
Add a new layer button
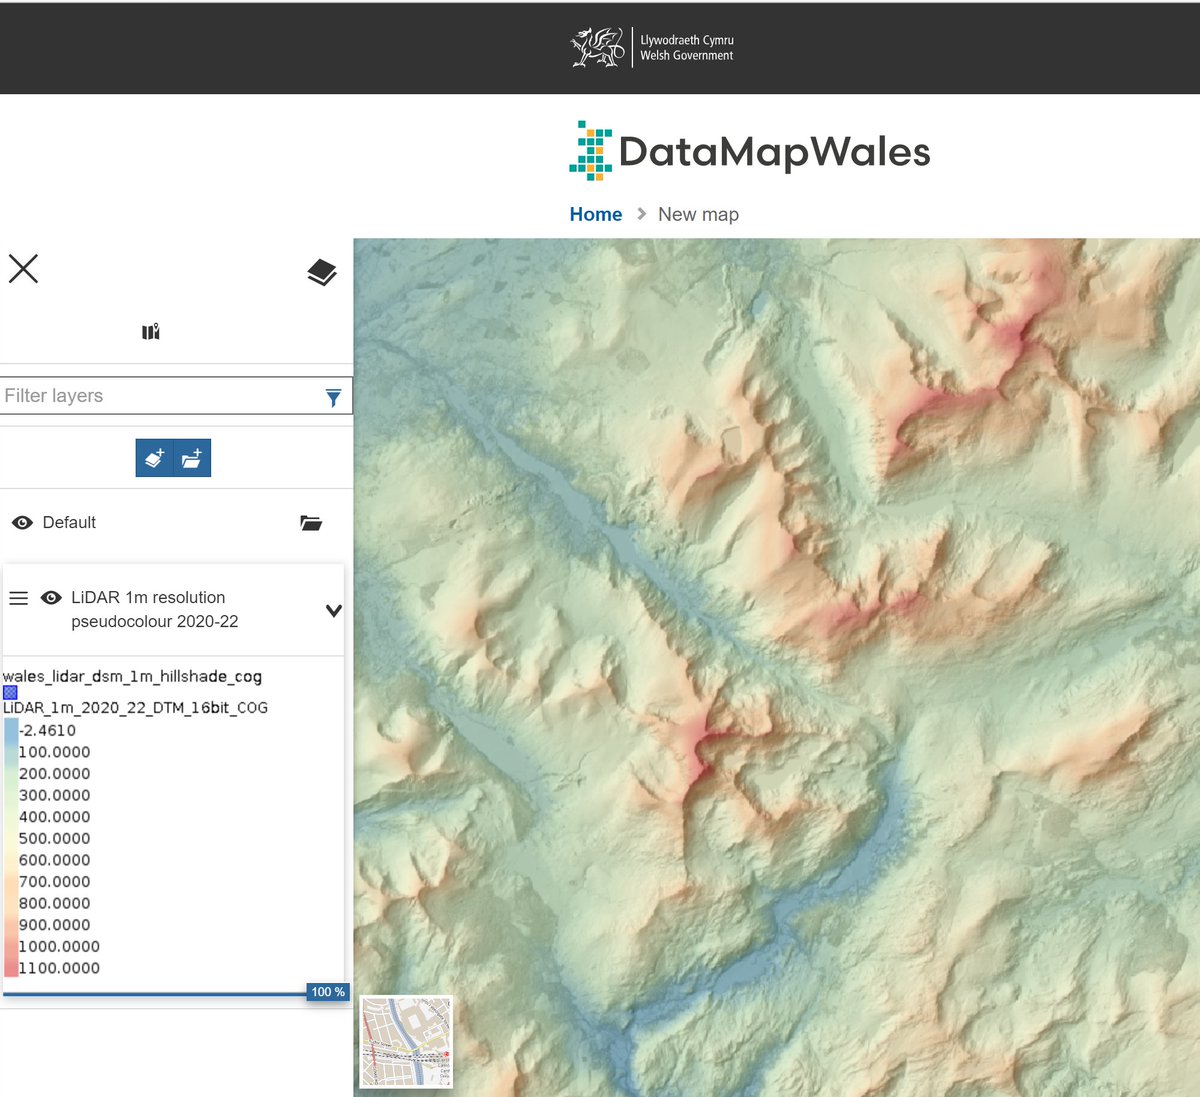(155, 458)
